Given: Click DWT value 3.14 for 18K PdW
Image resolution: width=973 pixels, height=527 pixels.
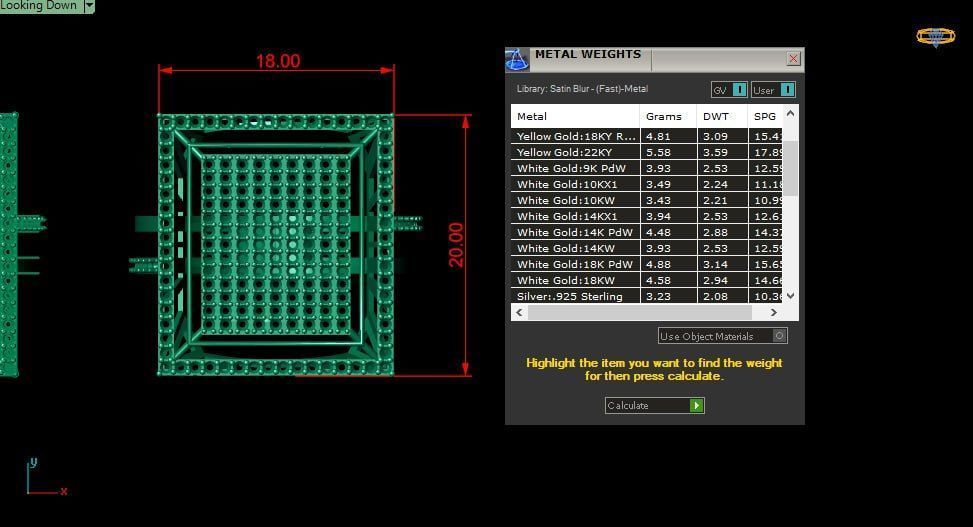Looking at the screenshot, I should point(715,264).
